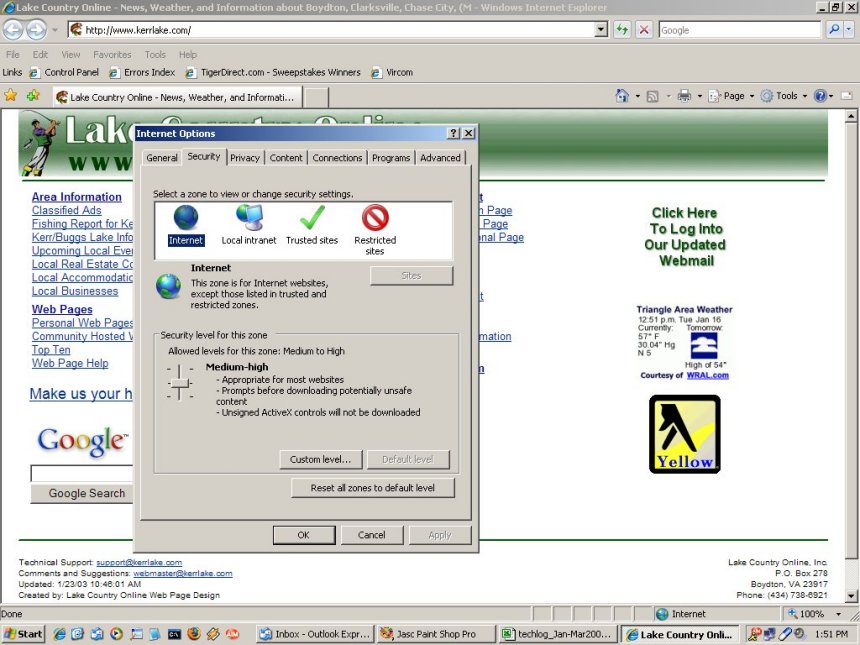The height and width of the screenshot is (645, 860).
Task: Confirm with the OK button
Action: (x=304, y=535)
